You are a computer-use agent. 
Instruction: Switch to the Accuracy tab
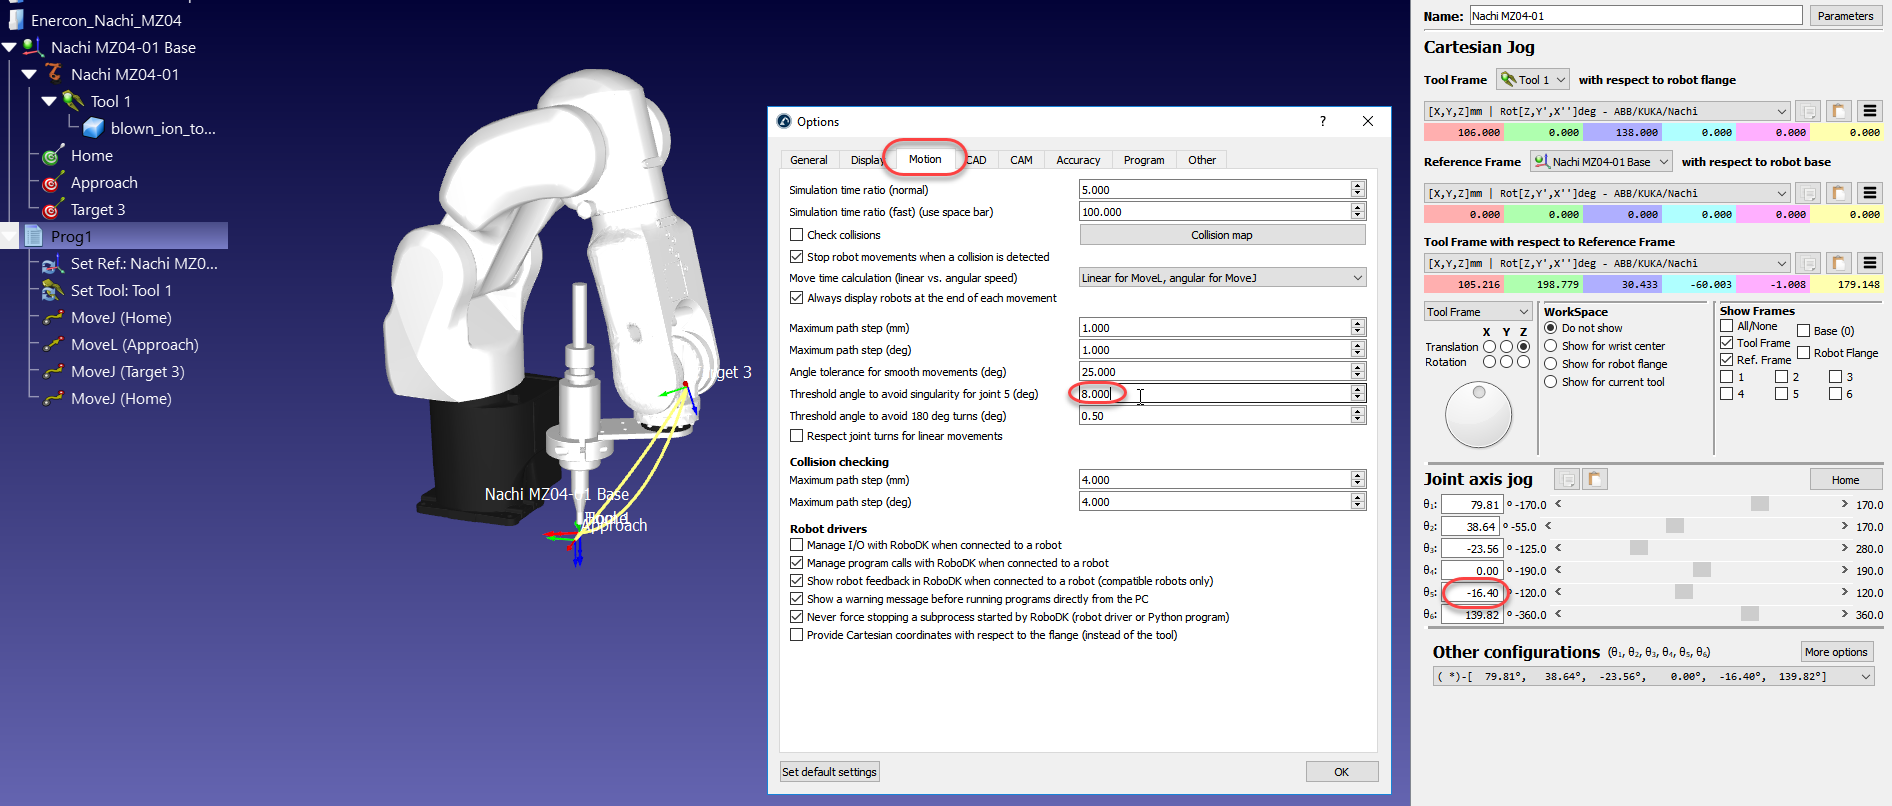[1077, 160]
